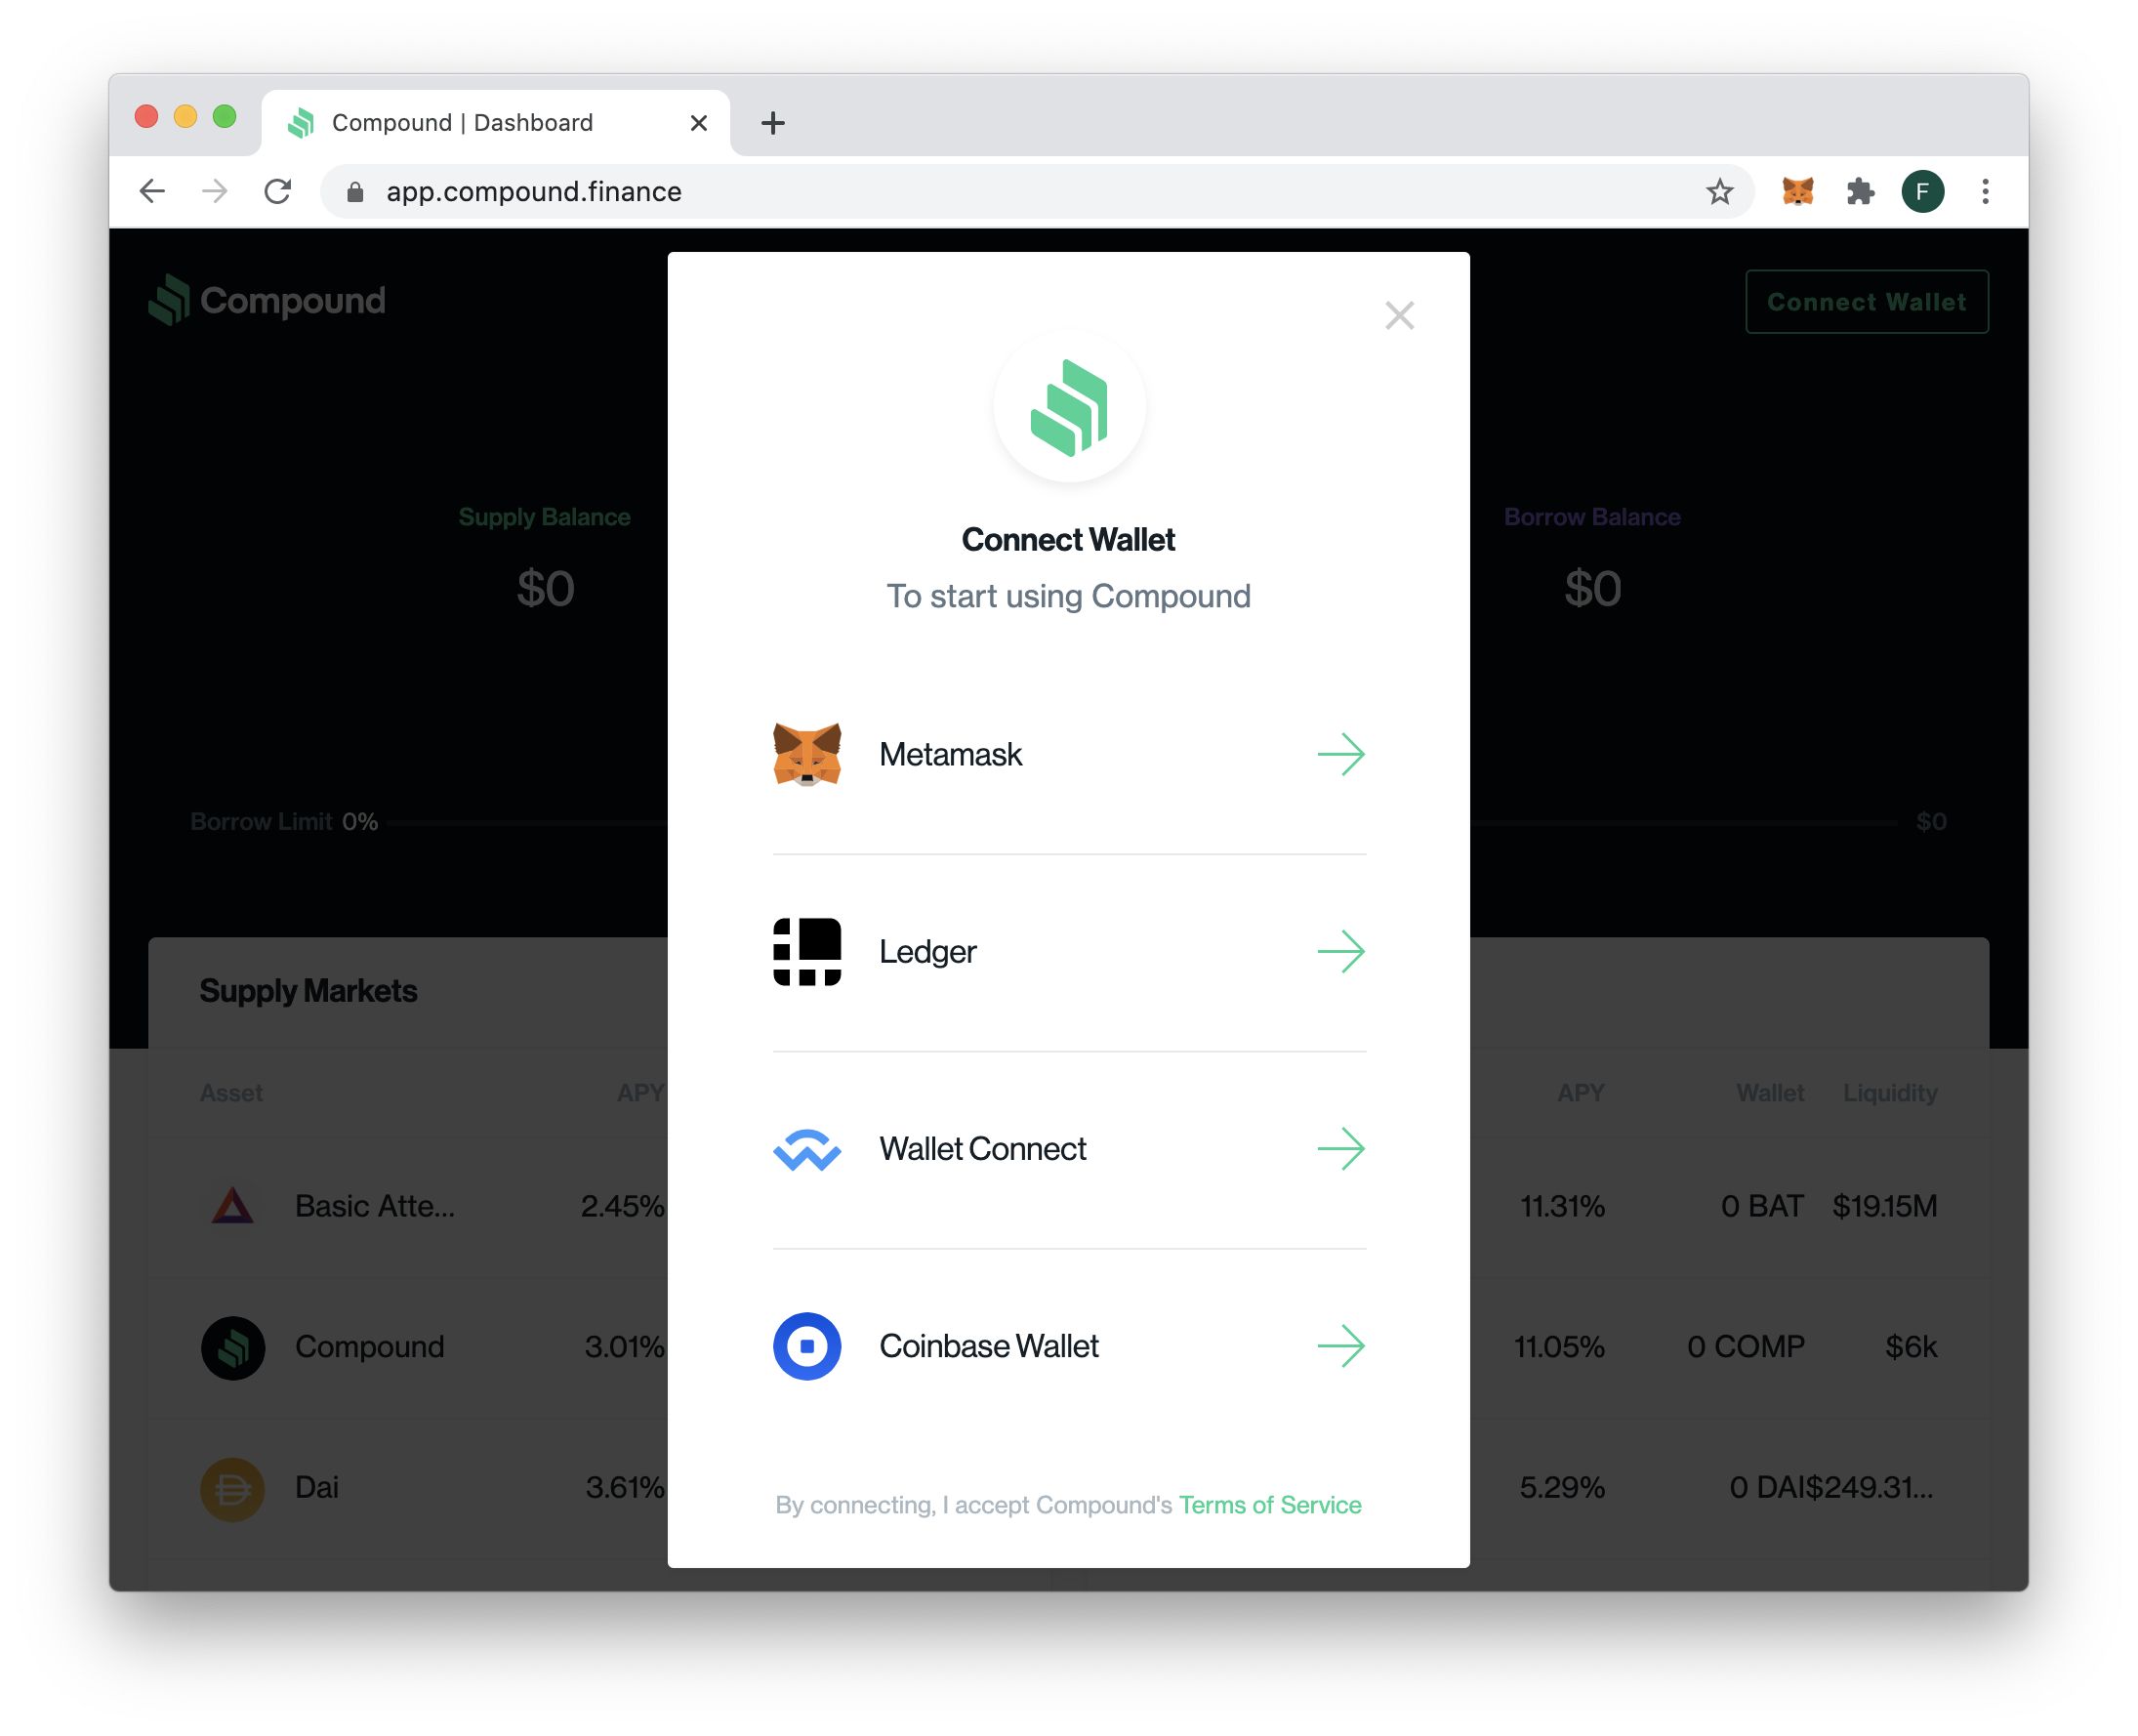2138x1736 pixels.
Task: Click the Wallet Connect icon
Action: pyautogui.click(x=806, y=1149)
